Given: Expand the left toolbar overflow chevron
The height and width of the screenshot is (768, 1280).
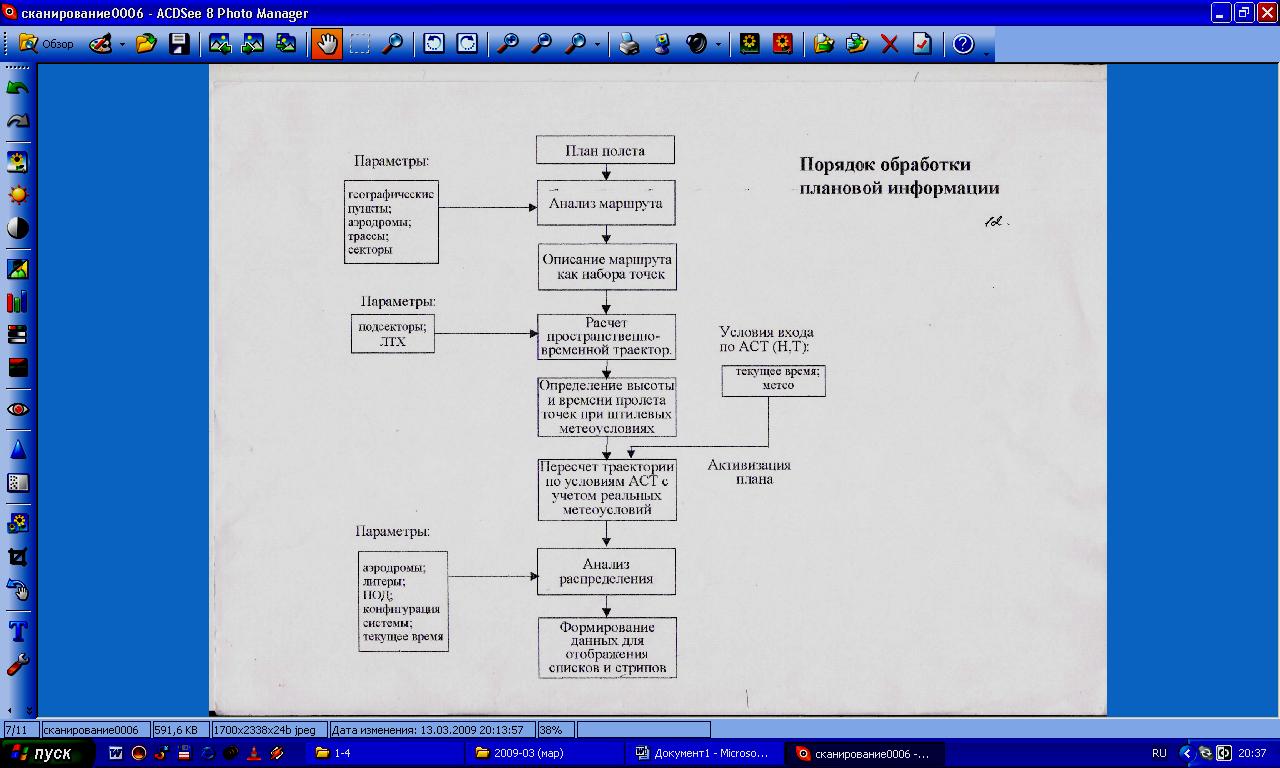Looking at the screenshot, I should point(29,710).
